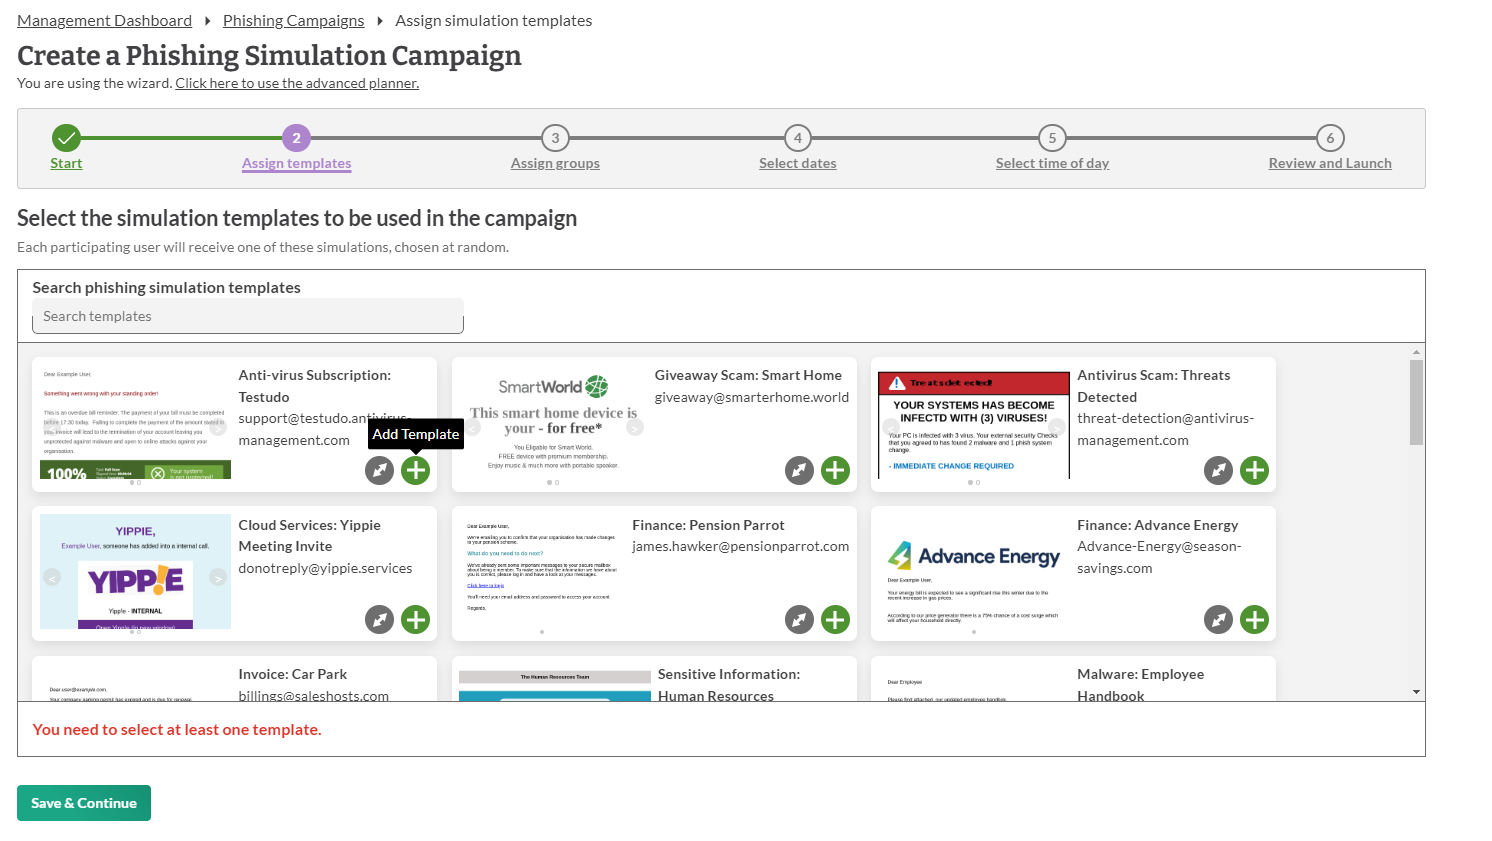Show next slide of Smart Home thumbnail
The height and width of the screenshot is (841, 1492).
(635, 427)
